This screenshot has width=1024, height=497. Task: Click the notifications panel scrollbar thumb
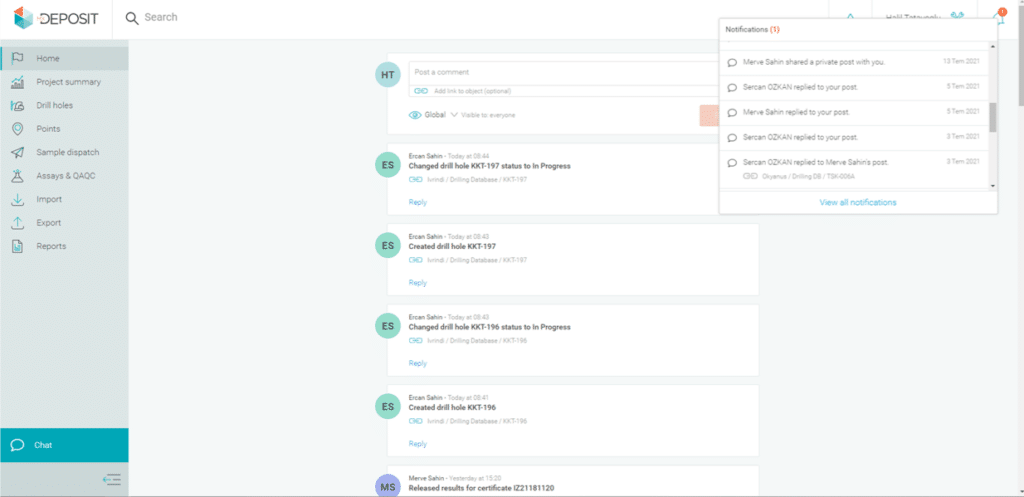(992, 117)
